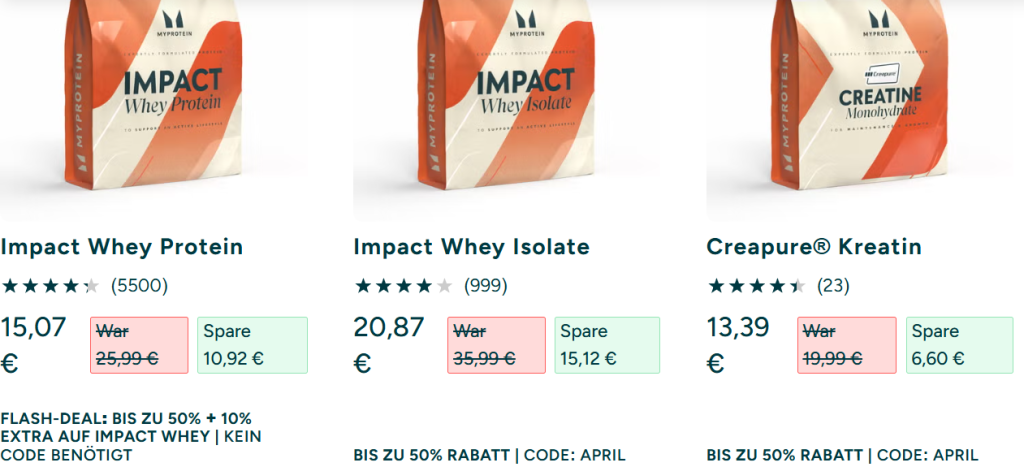The width and height of the screenshot is (1024, 467).
Task: Open the Creapure® Kreatin product link
Action: tap(814, 247)
